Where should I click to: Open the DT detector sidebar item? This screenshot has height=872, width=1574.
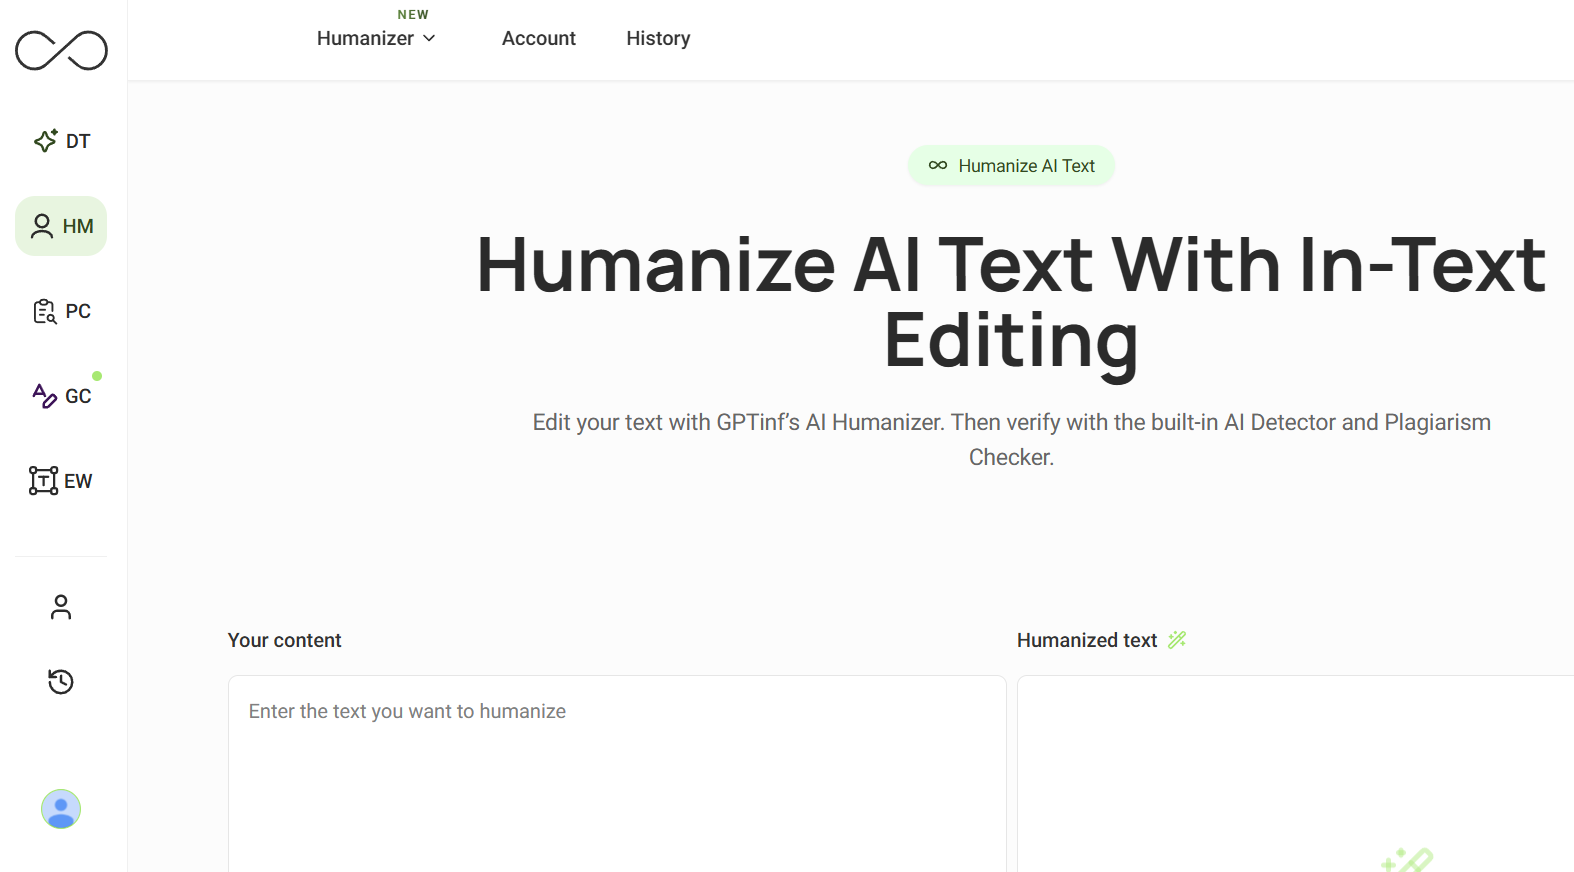tap(61, 141)
